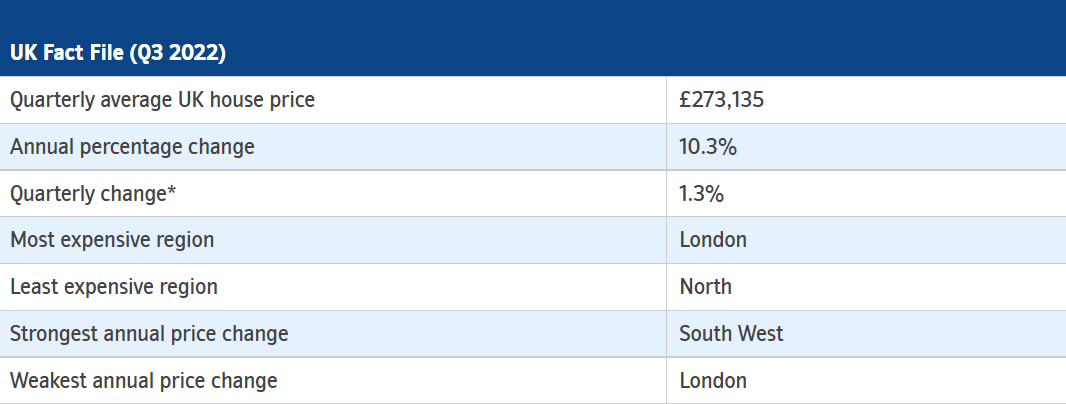Click London in Most expensive region row
The height and width of the screenshot is (404, 1066).
tap(713, 240)
